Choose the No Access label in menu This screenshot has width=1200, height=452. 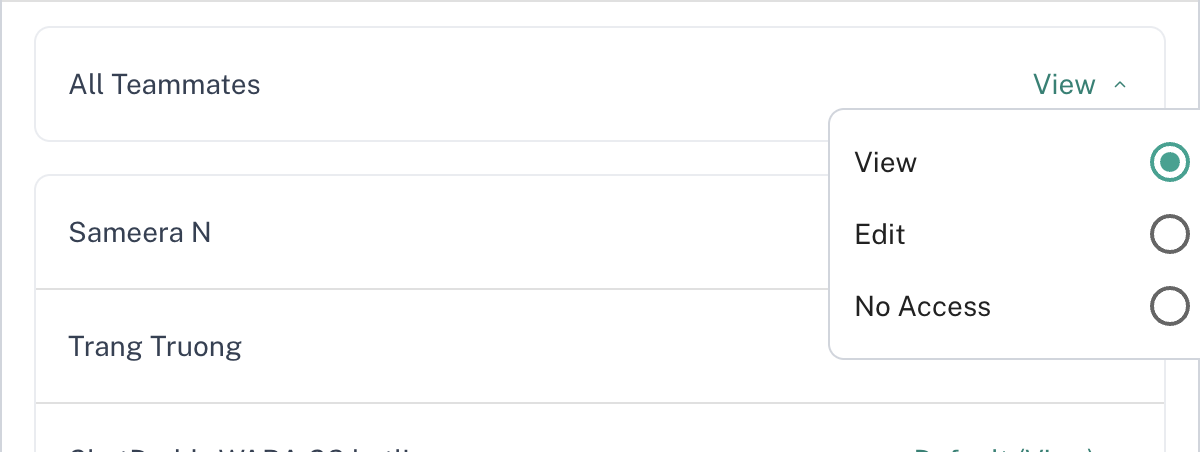pyautogui.click(x=922, y=306)
